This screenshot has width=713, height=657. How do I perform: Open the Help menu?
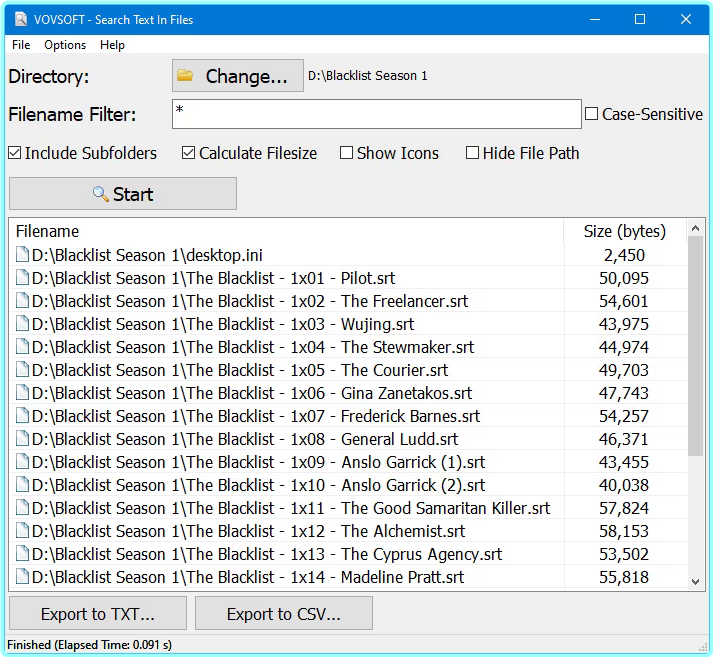pos(112,45)
